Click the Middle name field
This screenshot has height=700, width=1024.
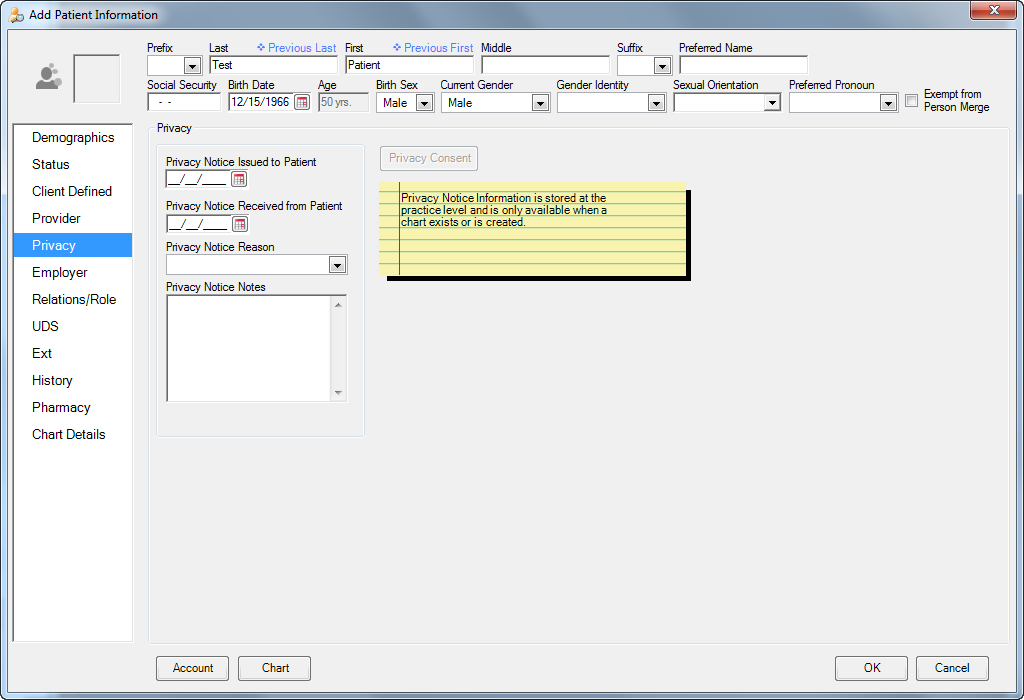click(x=545, y=65)
